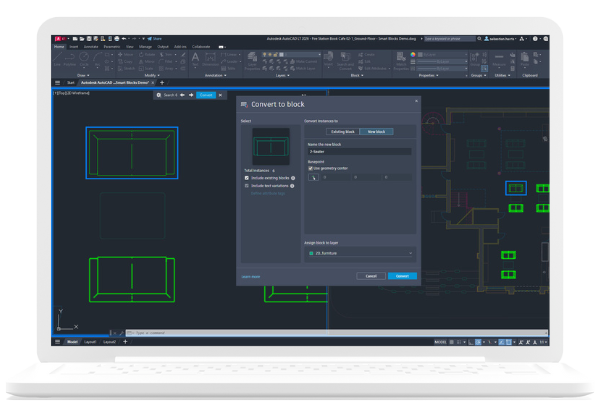The width and height of the screenshot is (600, 414).
Task: Click green layer color swatch for 20_furniture
Action: pos(311,253)
